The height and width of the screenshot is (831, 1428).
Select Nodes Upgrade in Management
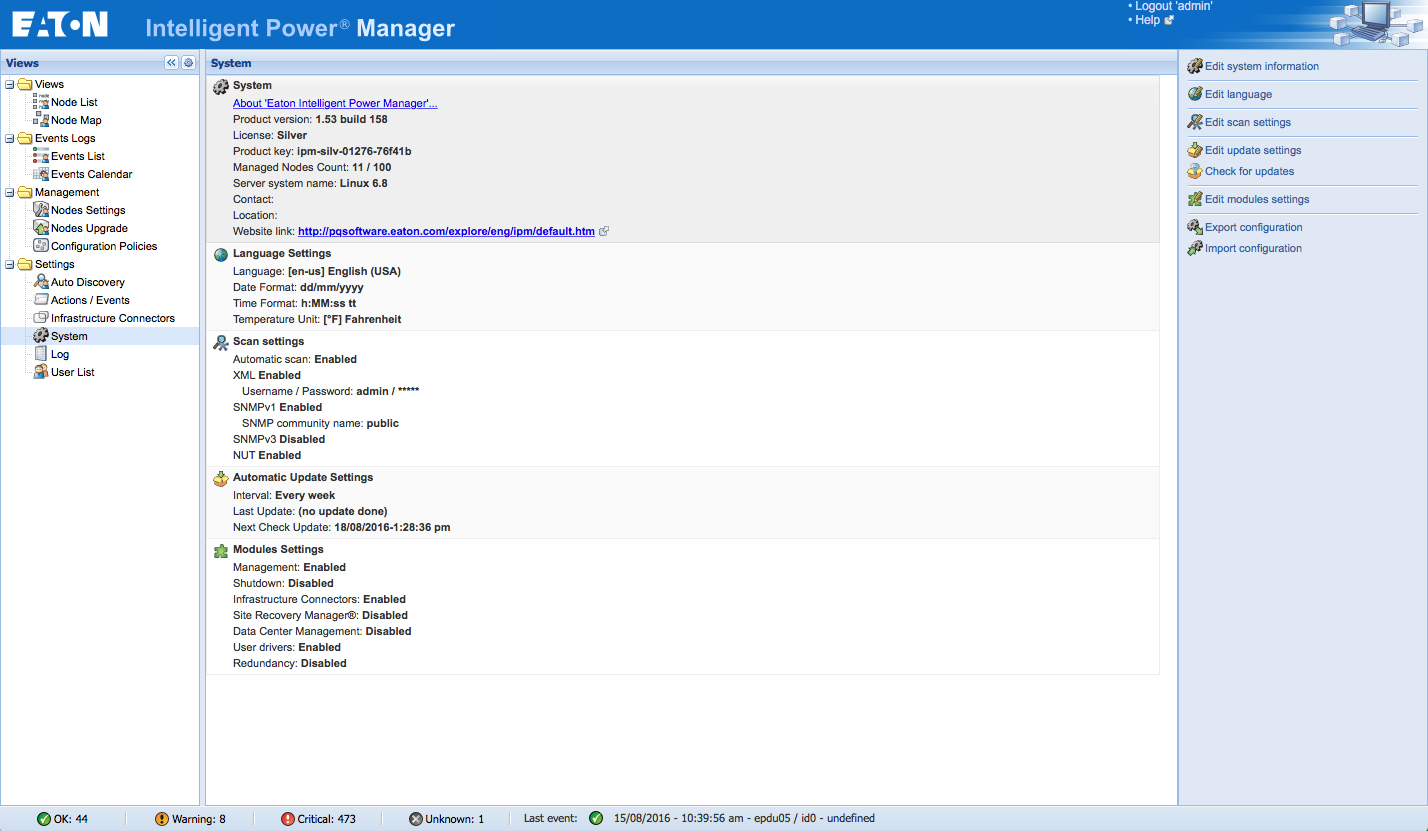[x=89, y=228]
